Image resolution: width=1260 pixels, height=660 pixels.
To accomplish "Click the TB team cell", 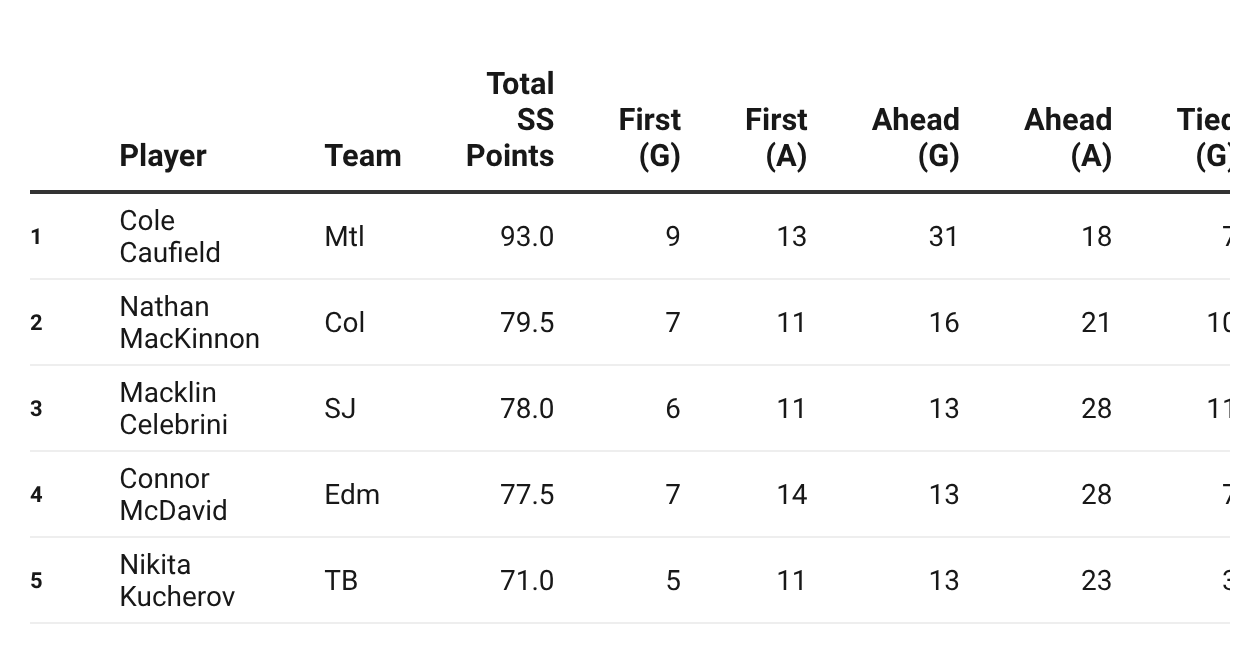I will tap(341, 581).
